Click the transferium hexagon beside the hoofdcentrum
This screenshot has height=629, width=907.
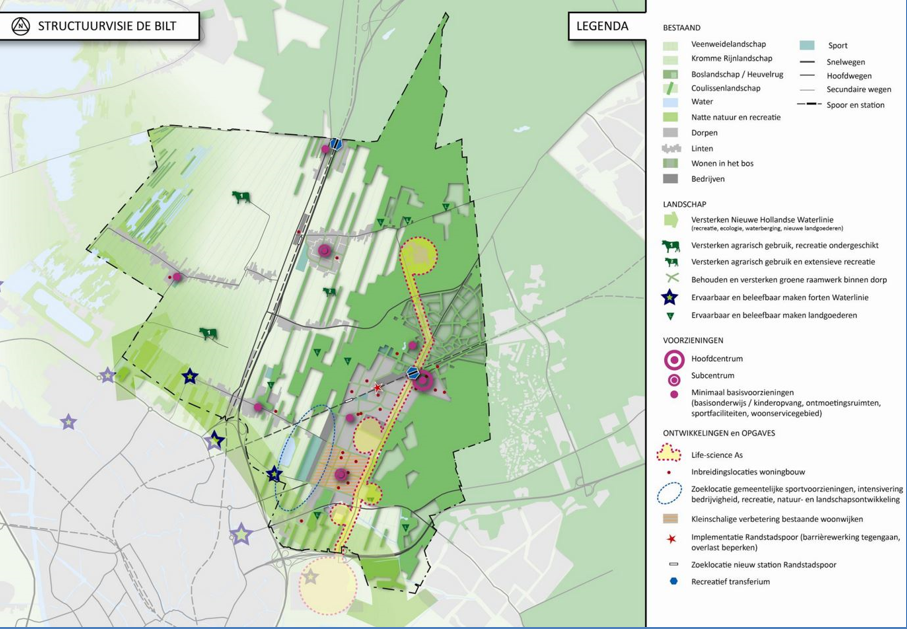pyautogui.click(x=413, y=373)
